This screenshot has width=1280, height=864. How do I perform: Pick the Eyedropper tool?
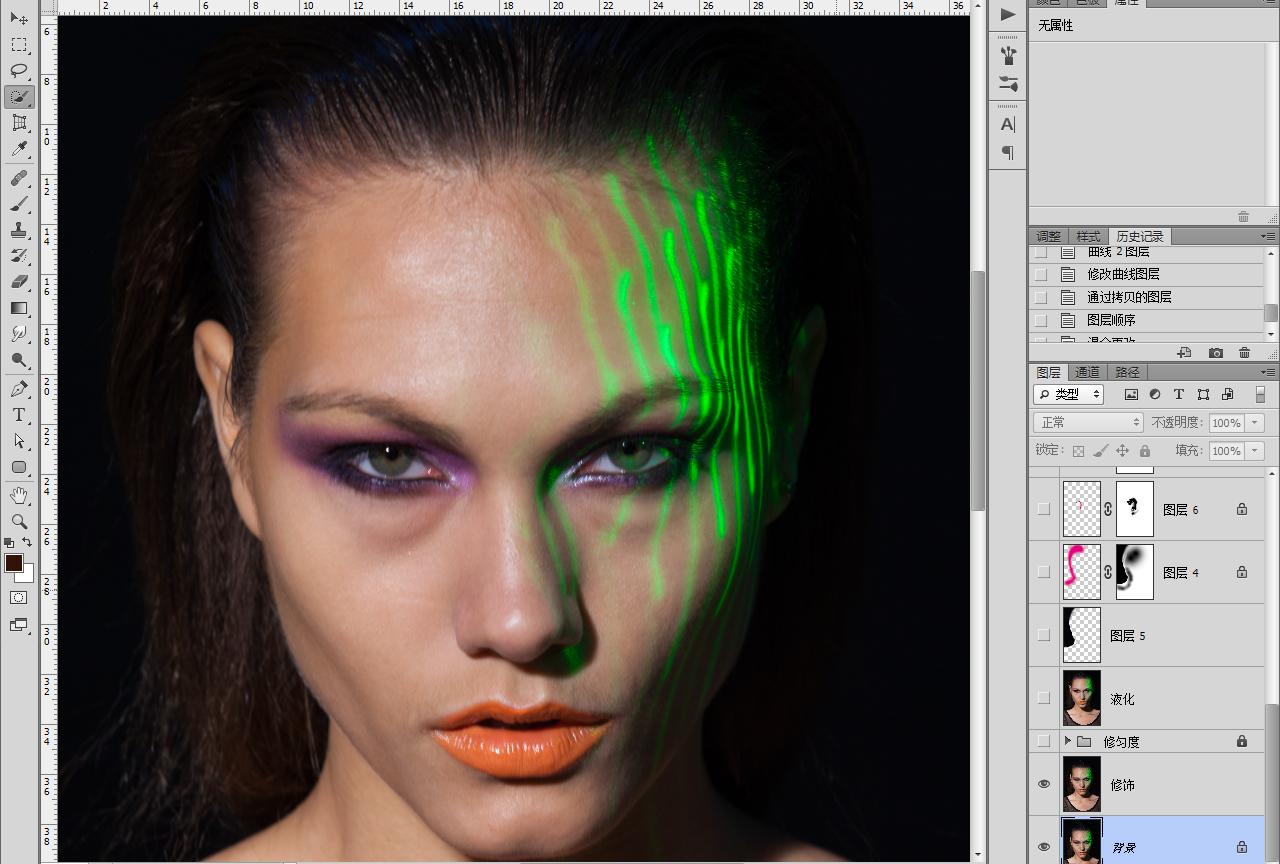point(19,149)
